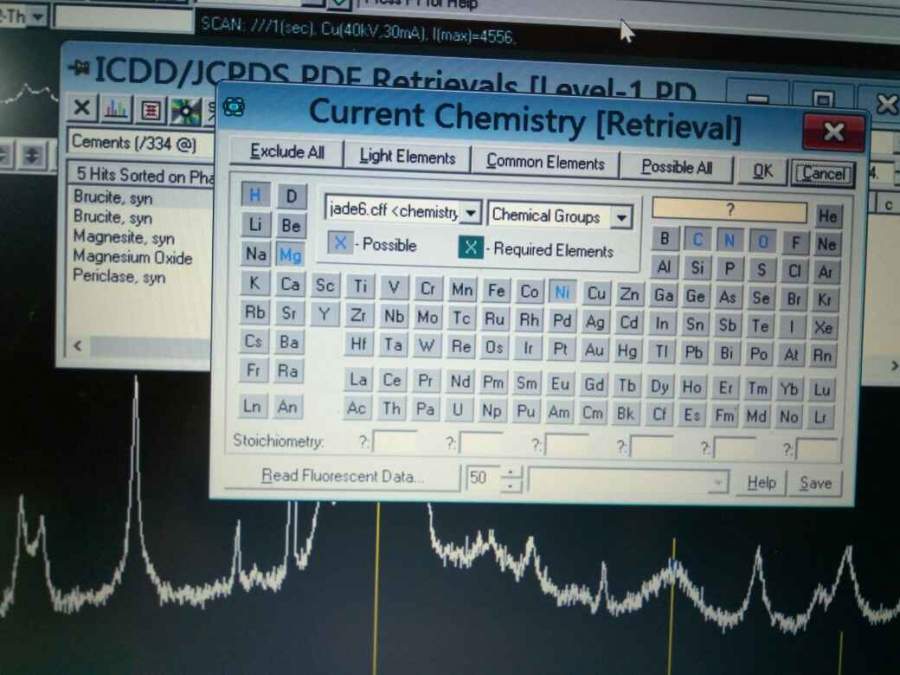Click the teal Required Elements X legend box
This screenshot has width=900, height=675.
coord(471,247)
